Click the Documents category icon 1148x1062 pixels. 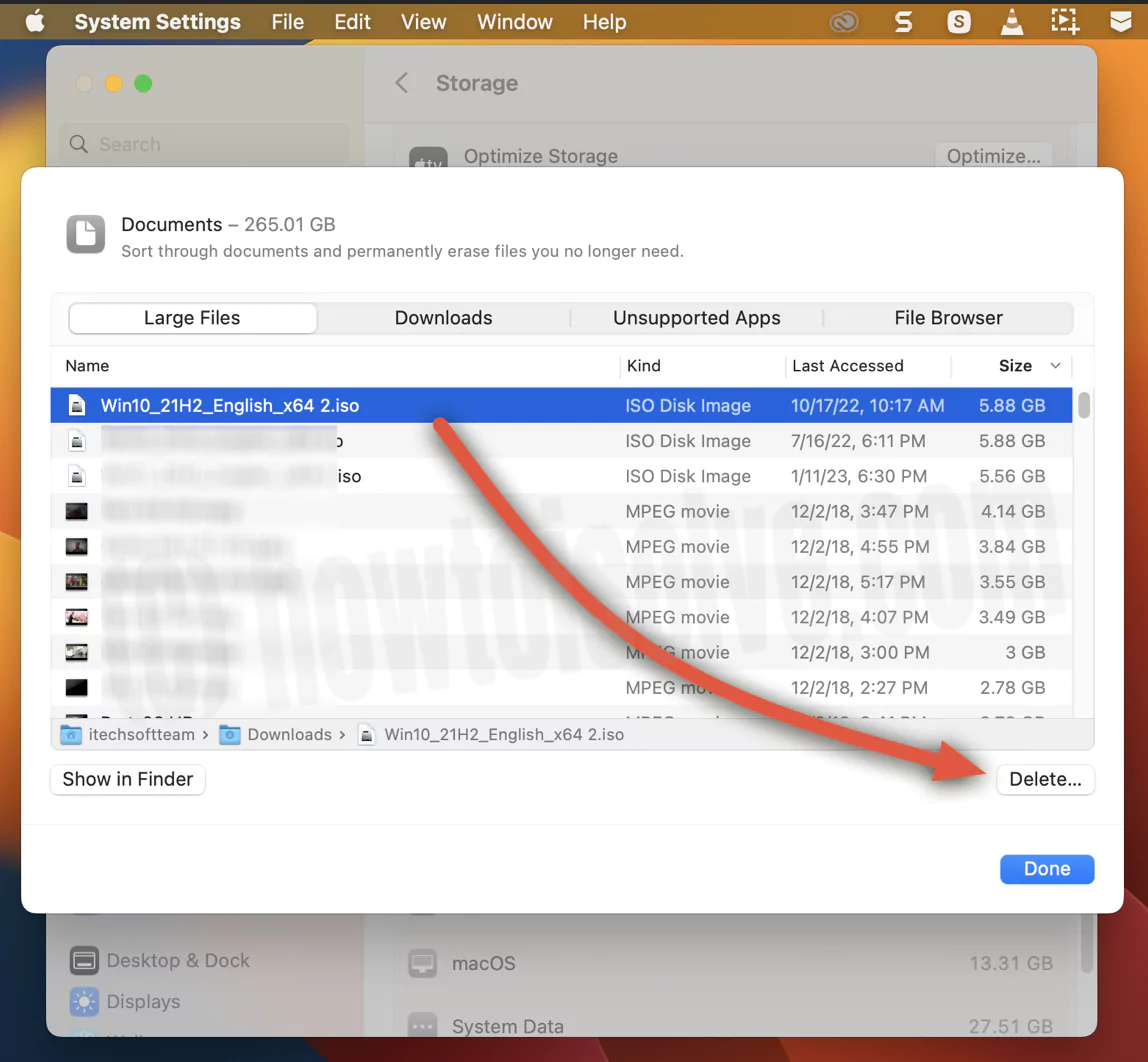tap(86, 234)
